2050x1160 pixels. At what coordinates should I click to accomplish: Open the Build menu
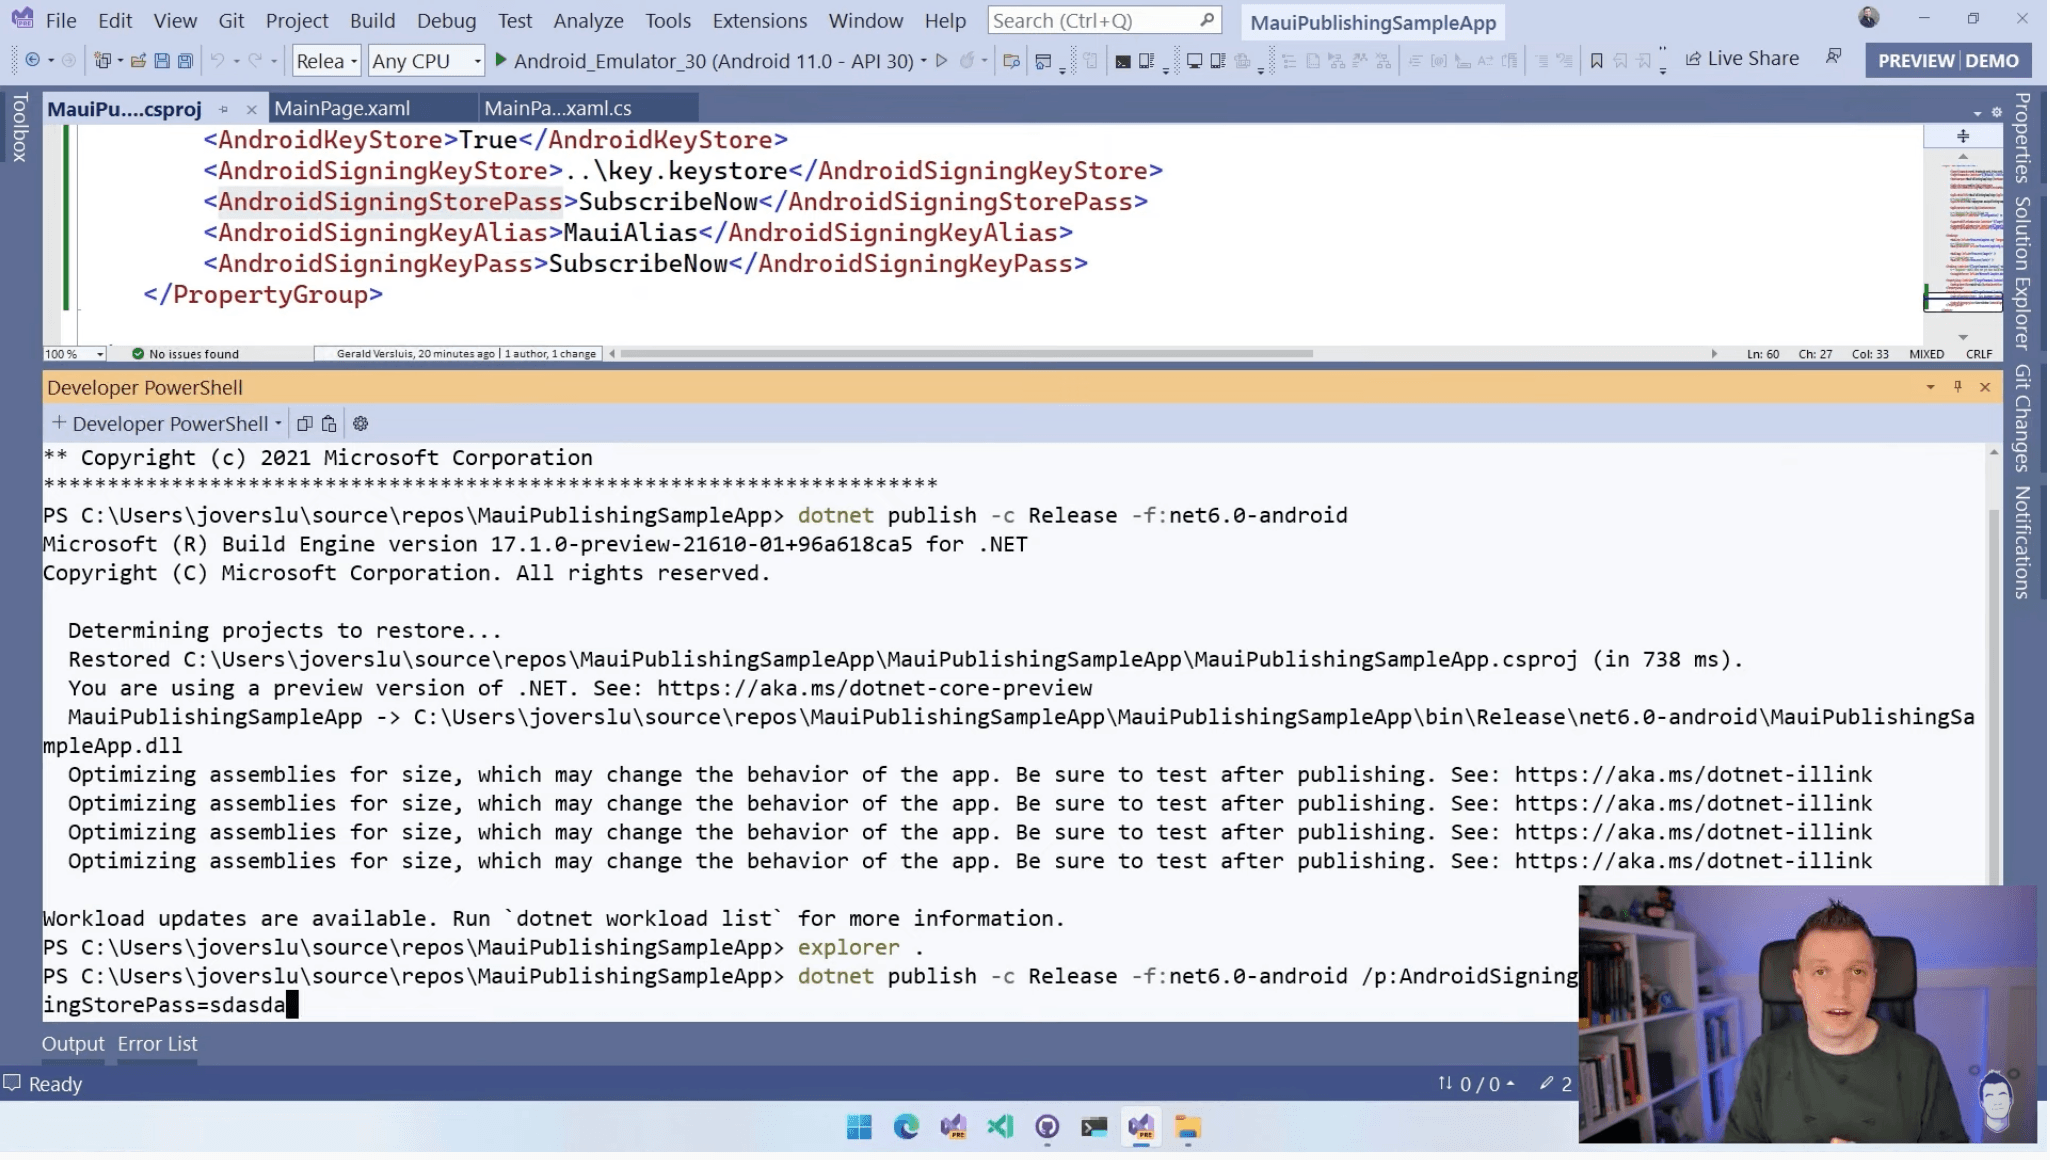(x=372, y=20)
